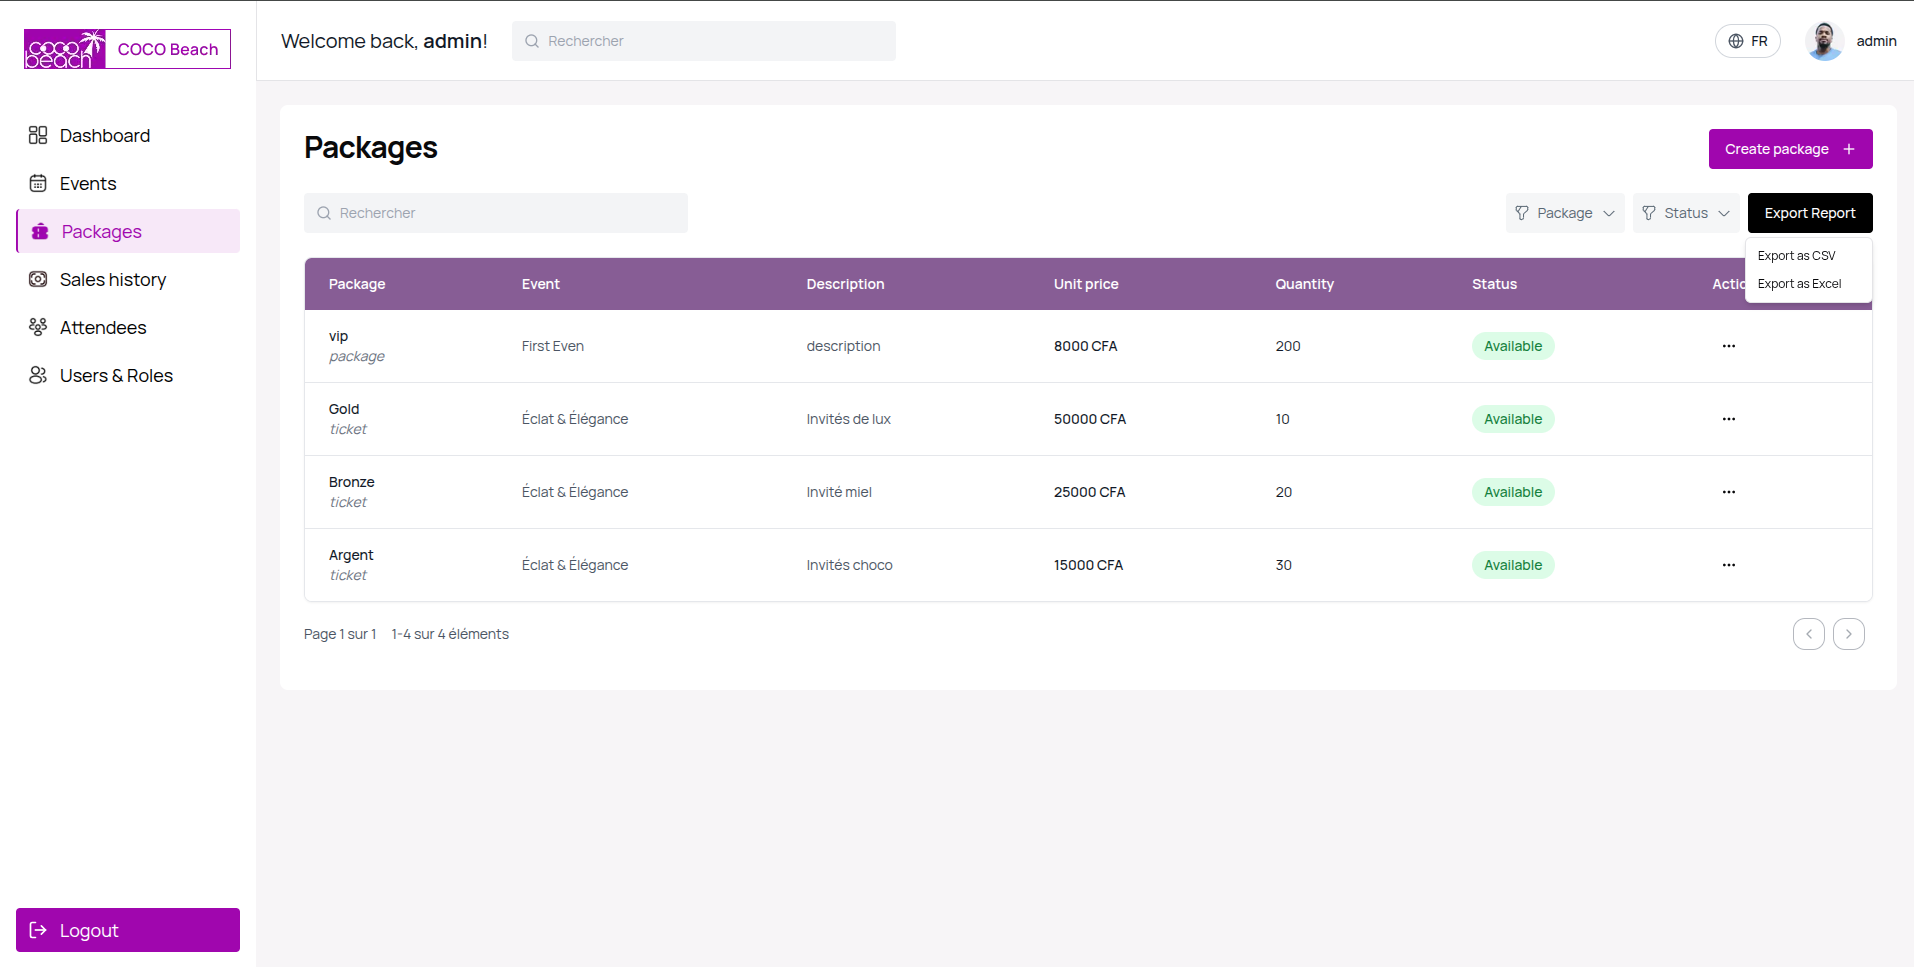Click the Logout button
This screenshot has width=1914, height=967.
click(127, 930)
